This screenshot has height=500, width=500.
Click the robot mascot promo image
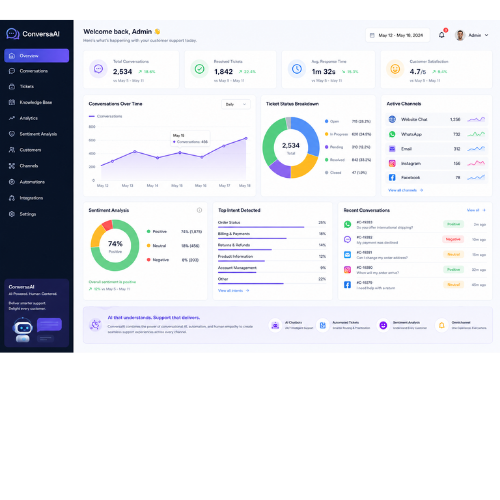(23, 330)
